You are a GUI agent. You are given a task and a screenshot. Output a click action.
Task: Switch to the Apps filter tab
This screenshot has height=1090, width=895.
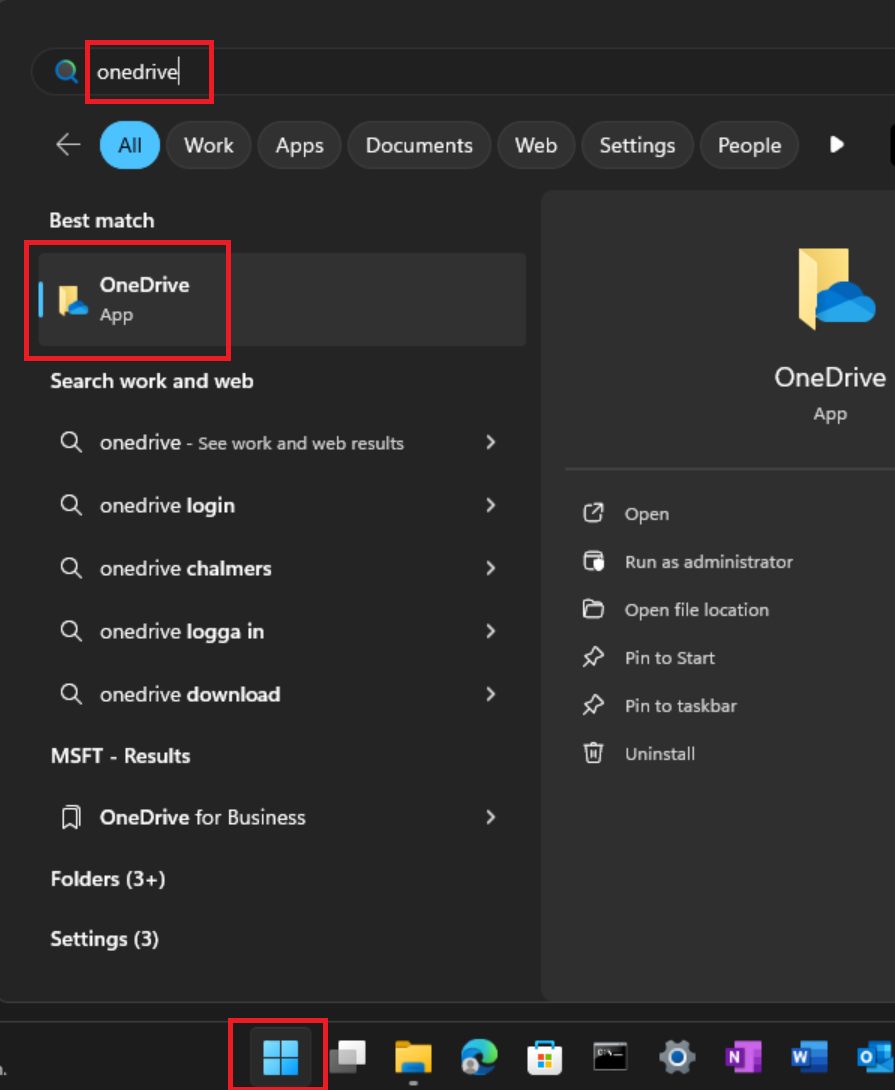[x=299, y=145]
